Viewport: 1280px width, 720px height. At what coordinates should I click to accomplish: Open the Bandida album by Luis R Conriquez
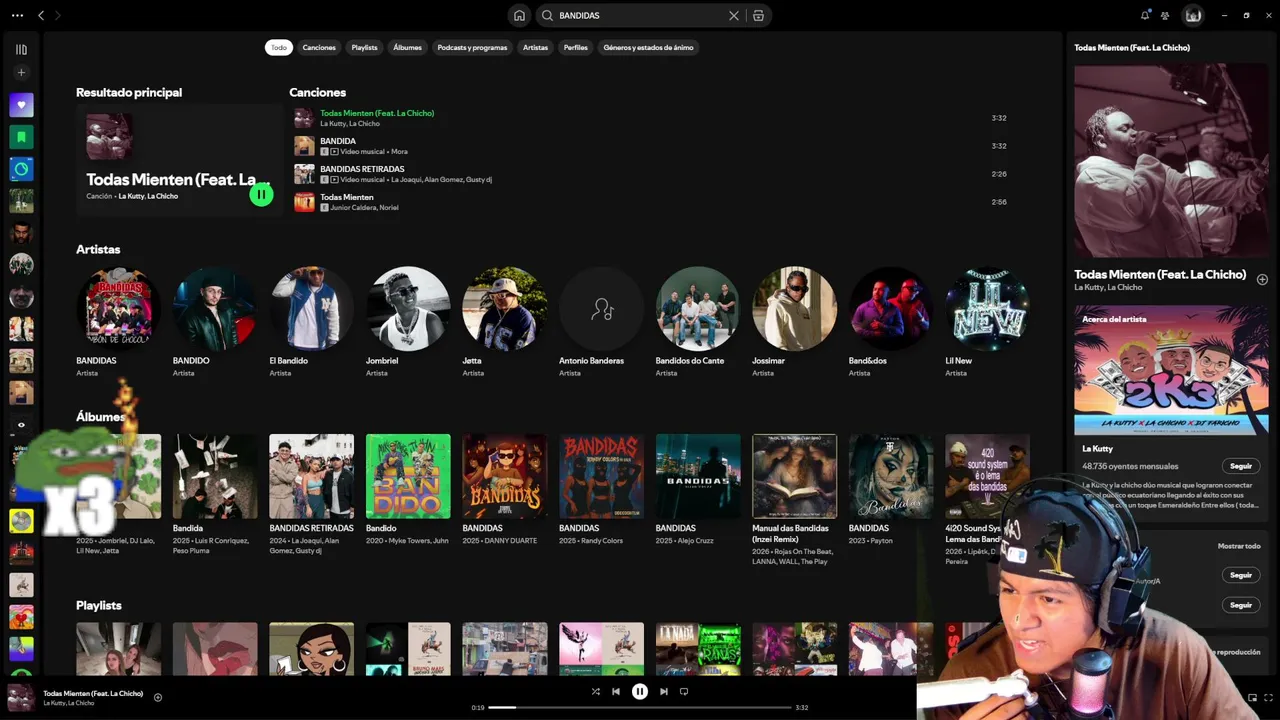point(215,476)
